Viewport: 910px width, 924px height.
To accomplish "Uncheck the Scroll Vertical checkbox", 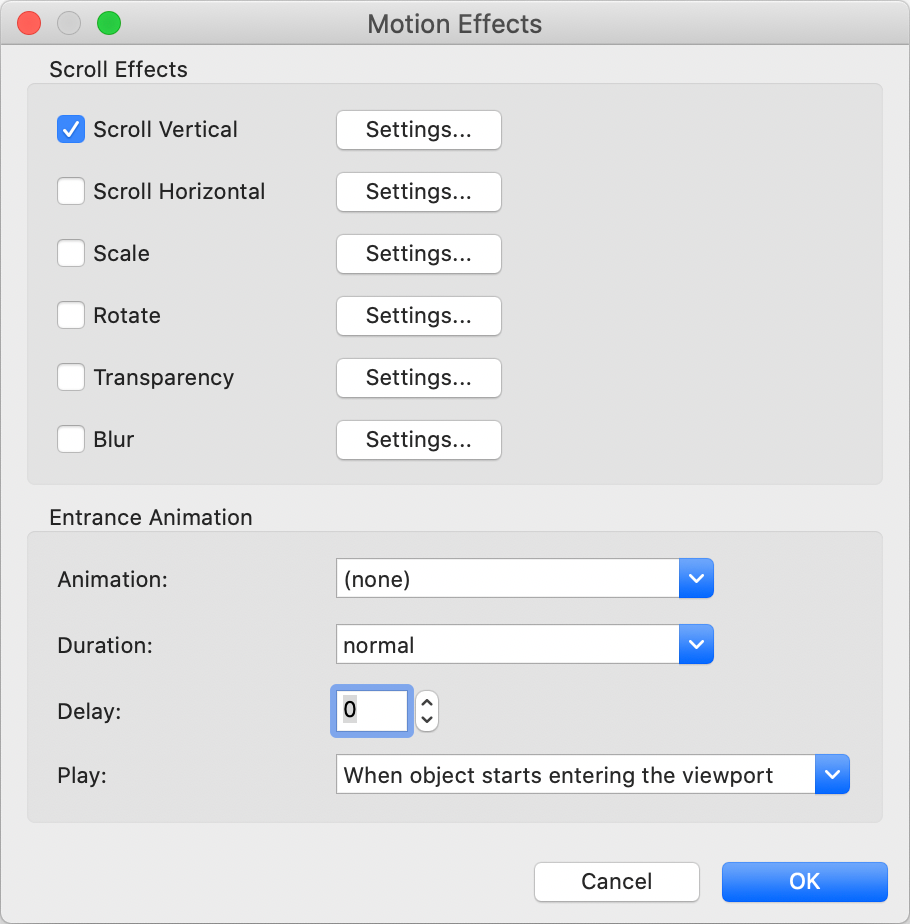I will [x=71, y=130].
